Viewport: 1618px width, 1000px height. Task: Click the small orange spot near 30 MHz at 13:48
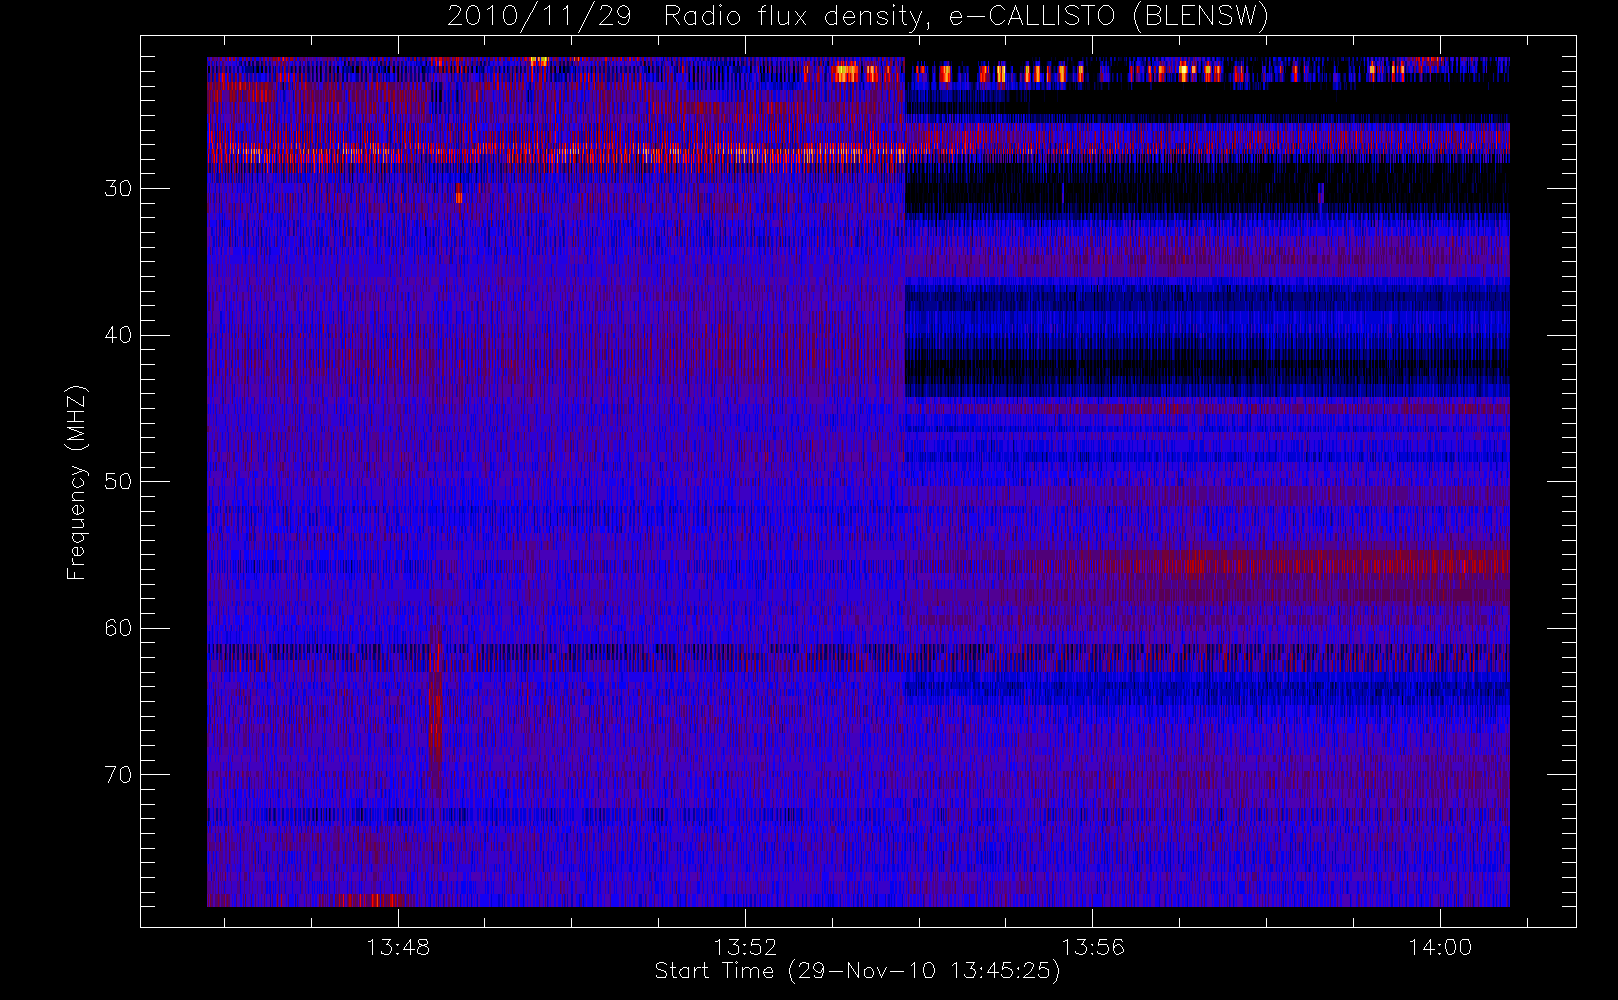tap(459, 195)
